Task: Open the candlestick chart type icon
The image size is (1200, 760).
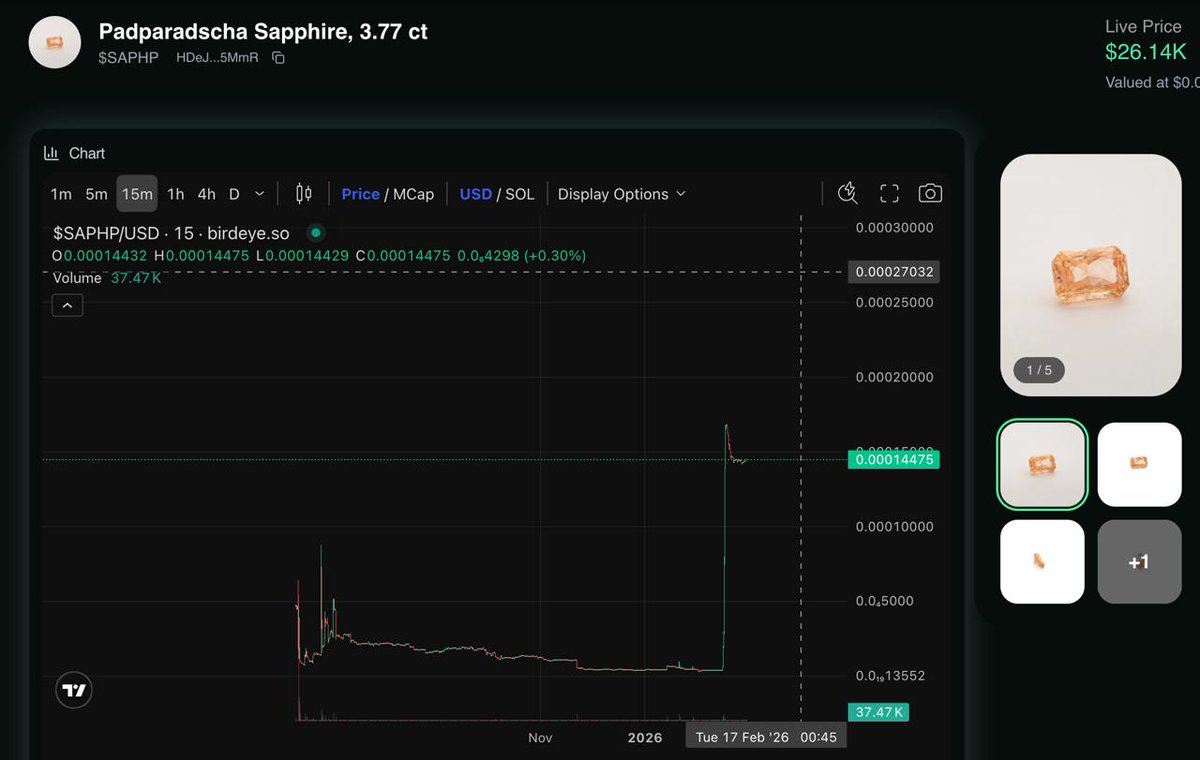Action: click(x=304, y=193)
